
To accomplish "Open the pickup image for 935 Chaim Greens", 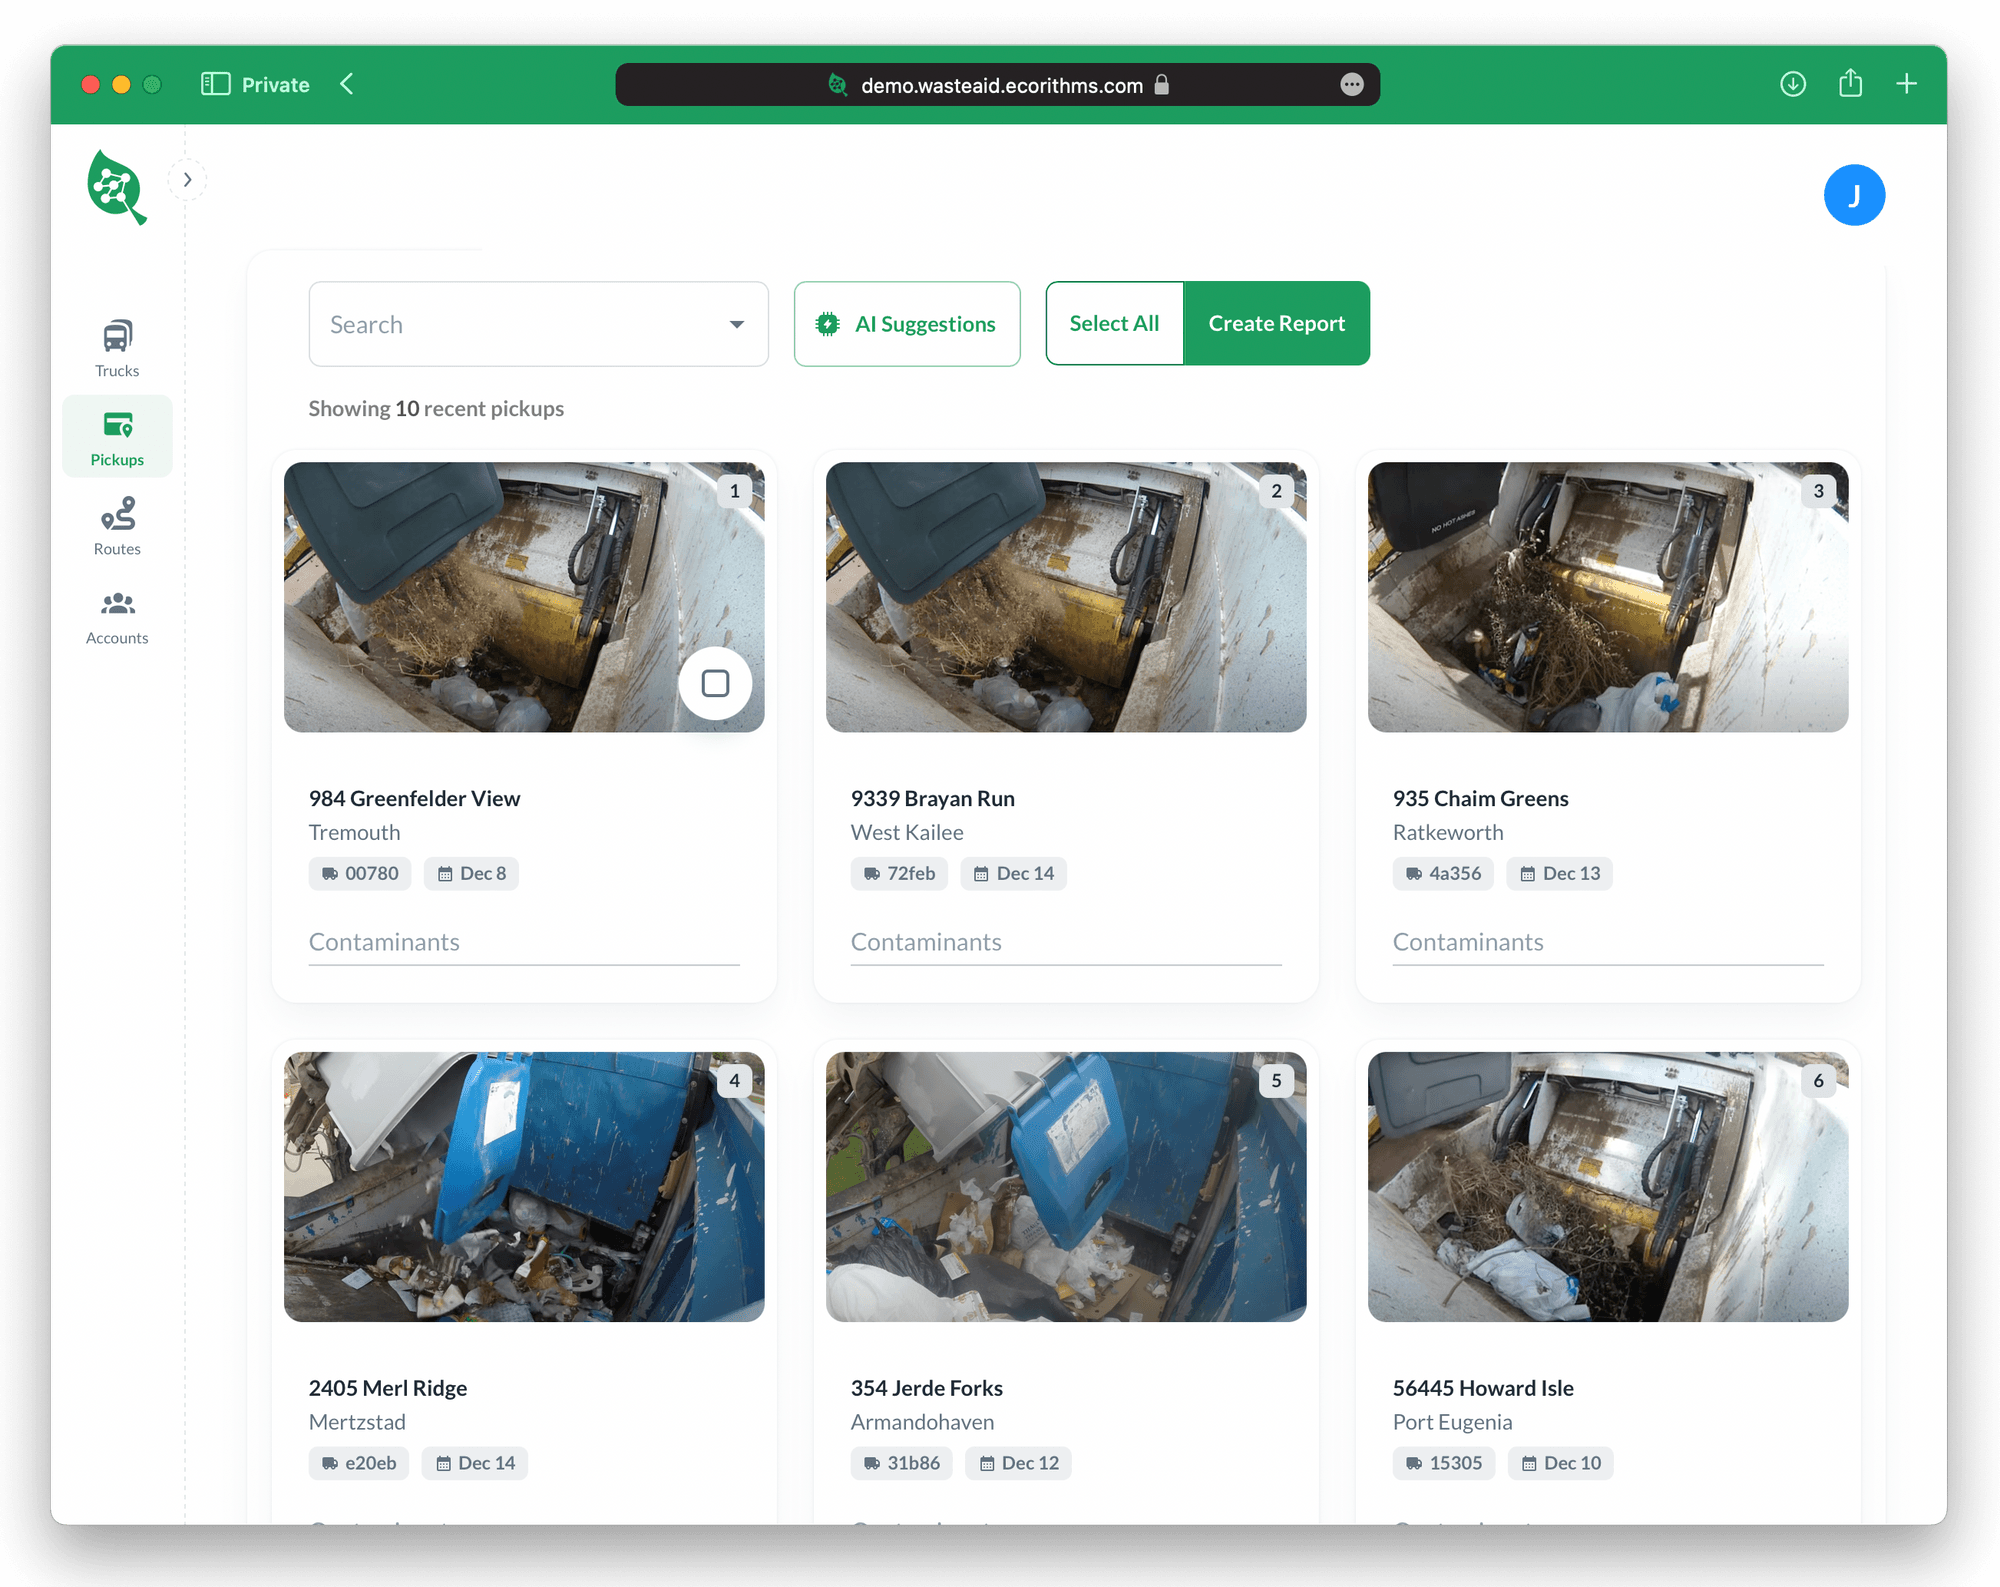I will click(x=1607, y=597).
